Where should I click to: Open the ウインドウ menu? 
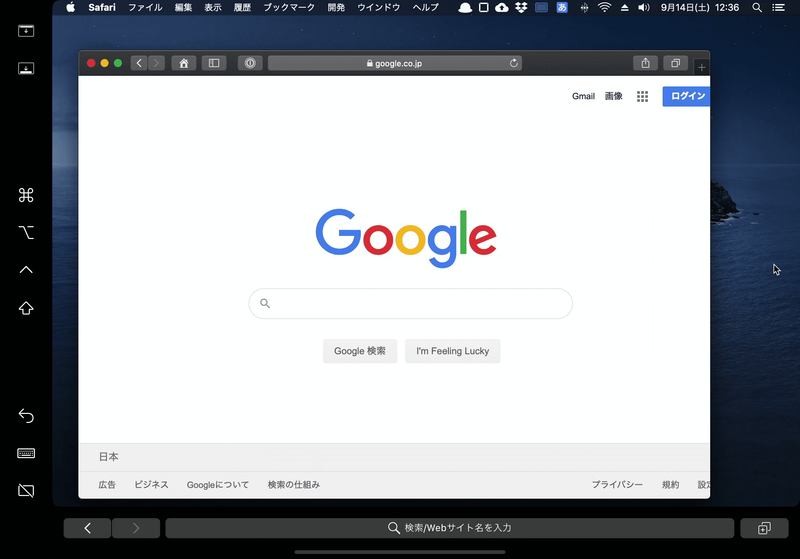pyautogui.click(x=379, y=7)
